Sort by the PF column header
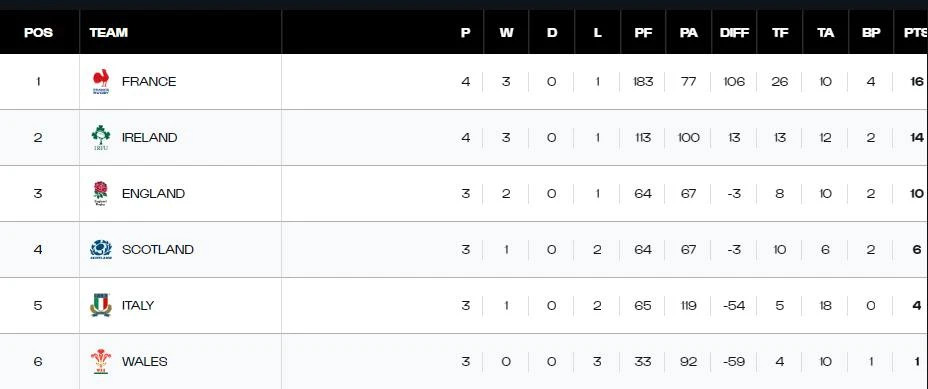Viewport: 928px width, 389px height. point(643,33)
